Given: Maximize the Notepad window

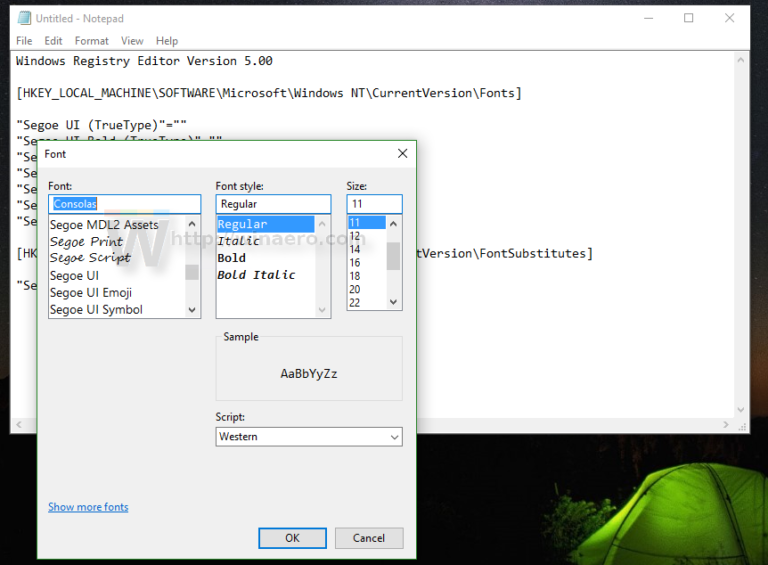Looking at the screenshot, I should pos(689,19).
